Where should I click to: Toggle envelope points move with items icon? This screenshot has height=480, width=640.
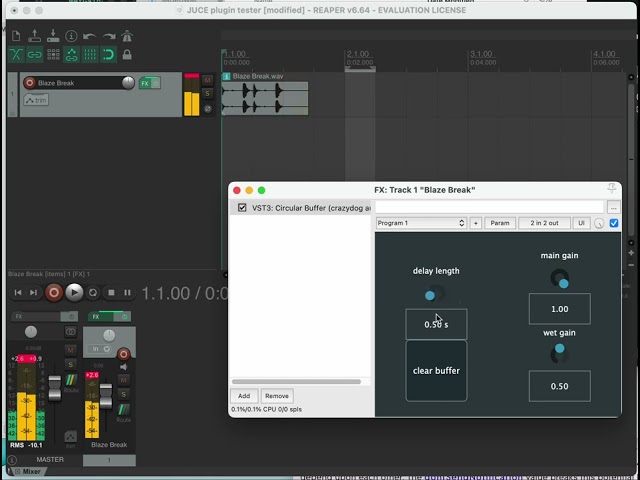71,54
